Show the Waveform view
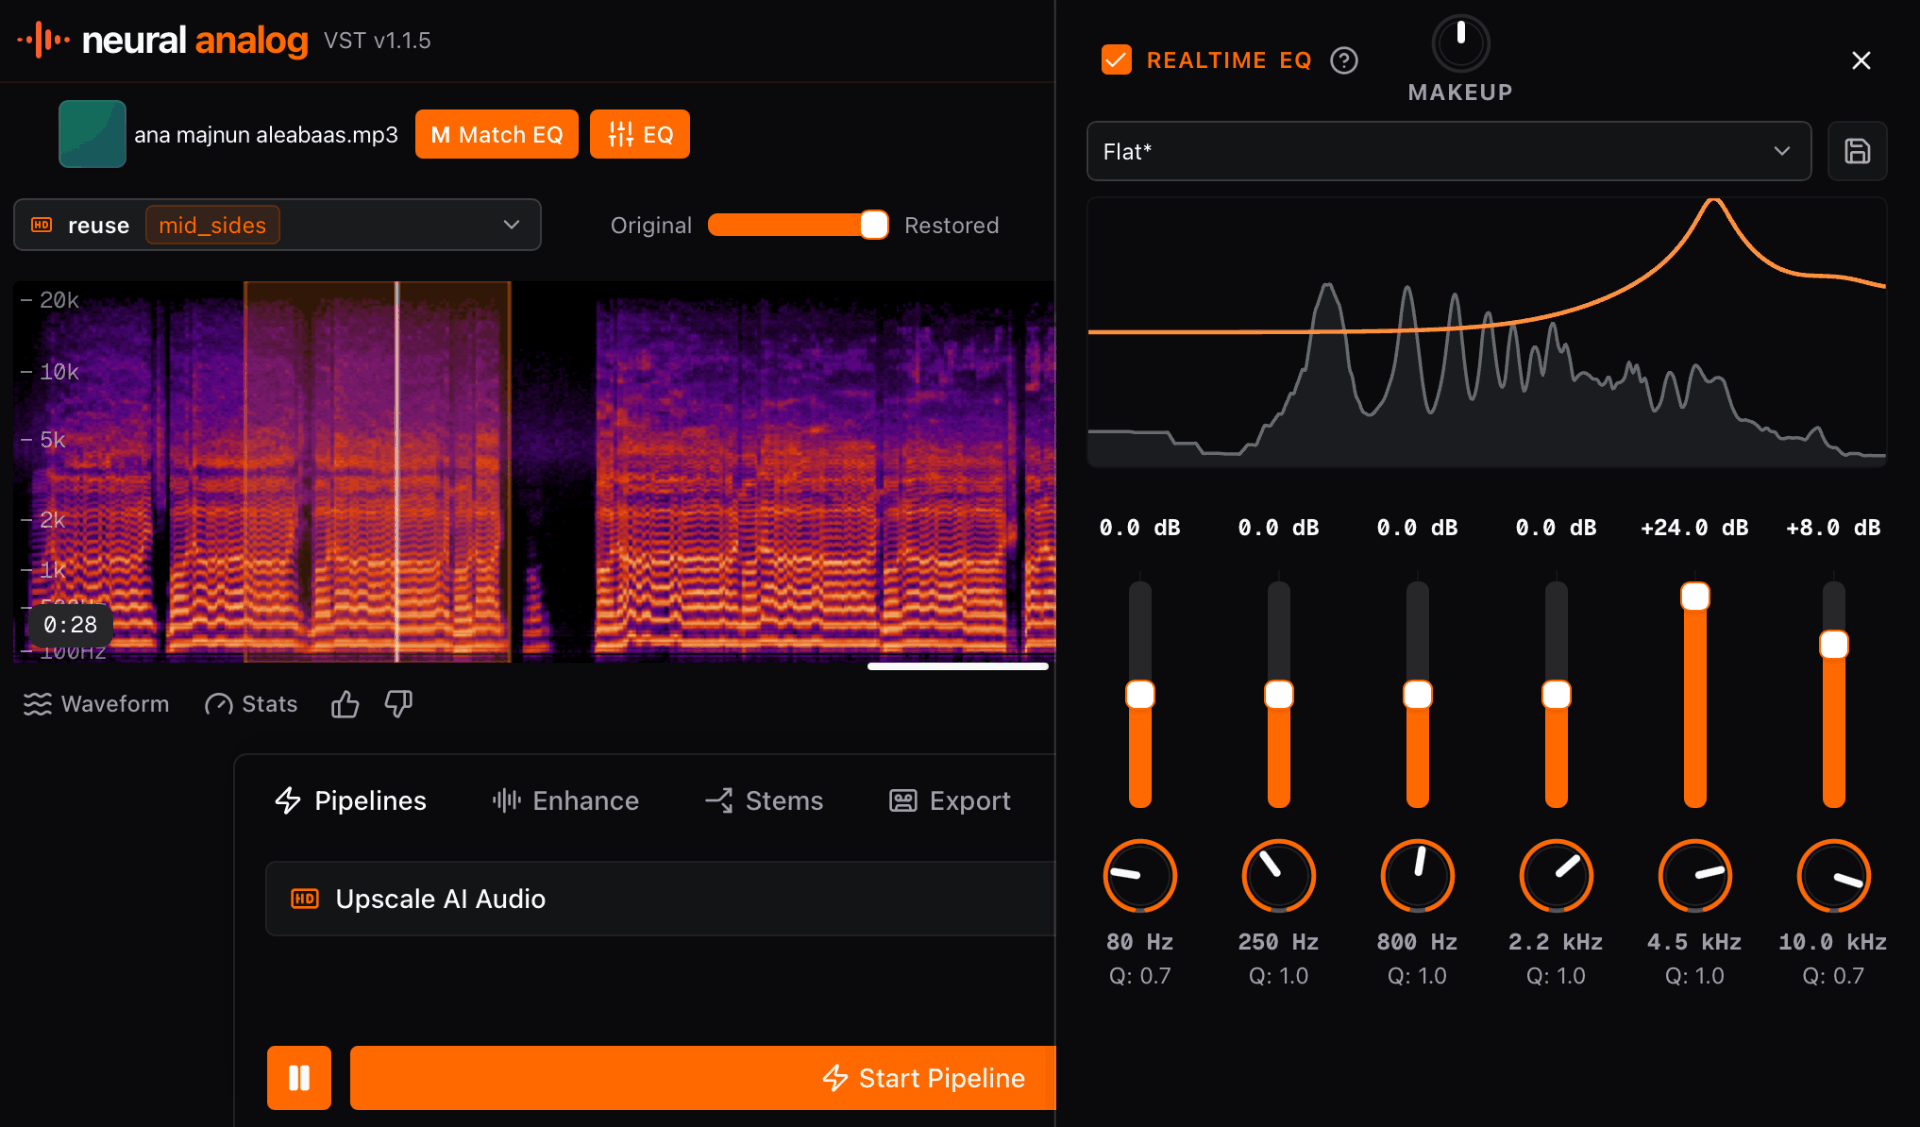This screenshot has width=1920, height=1127. (x=96, y=704)
